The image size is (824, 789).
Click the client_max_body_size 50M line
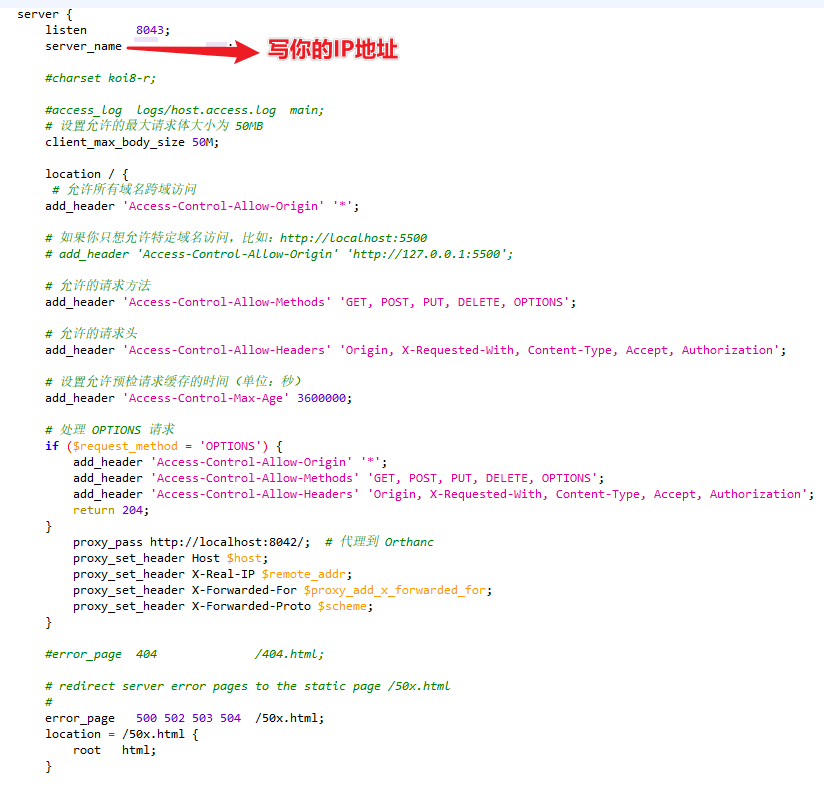(x=130, y=142)
